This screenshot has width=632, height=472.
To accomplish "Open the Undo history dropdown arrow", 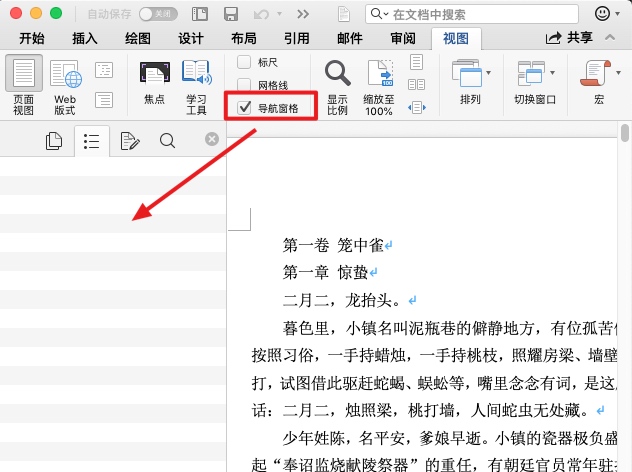I will coord(279,14).
